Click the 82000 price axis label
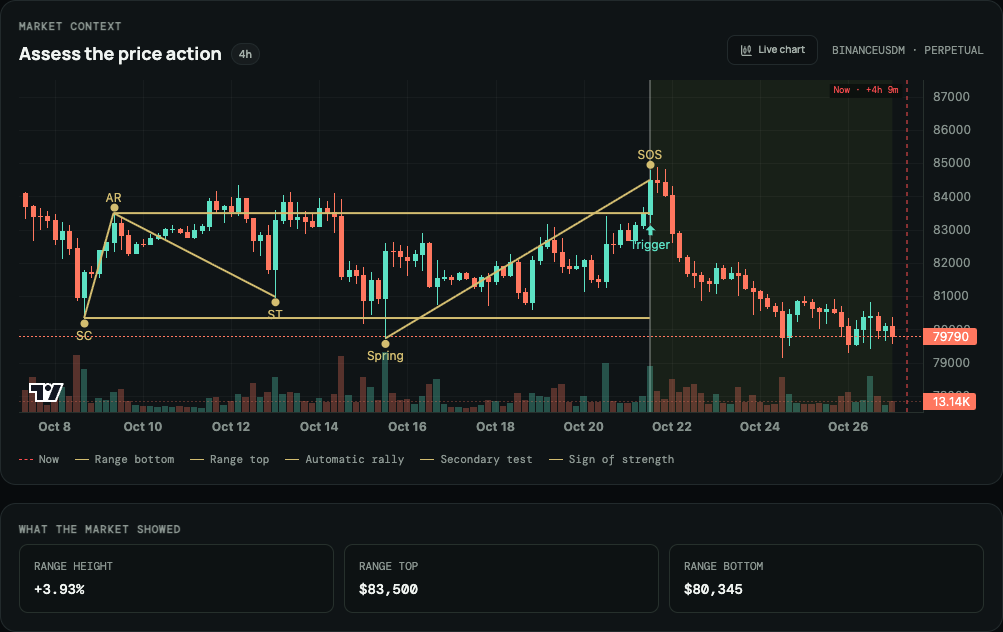This screenshot has height=632, width=1003. pyautogui.click(x=951, y=262)
